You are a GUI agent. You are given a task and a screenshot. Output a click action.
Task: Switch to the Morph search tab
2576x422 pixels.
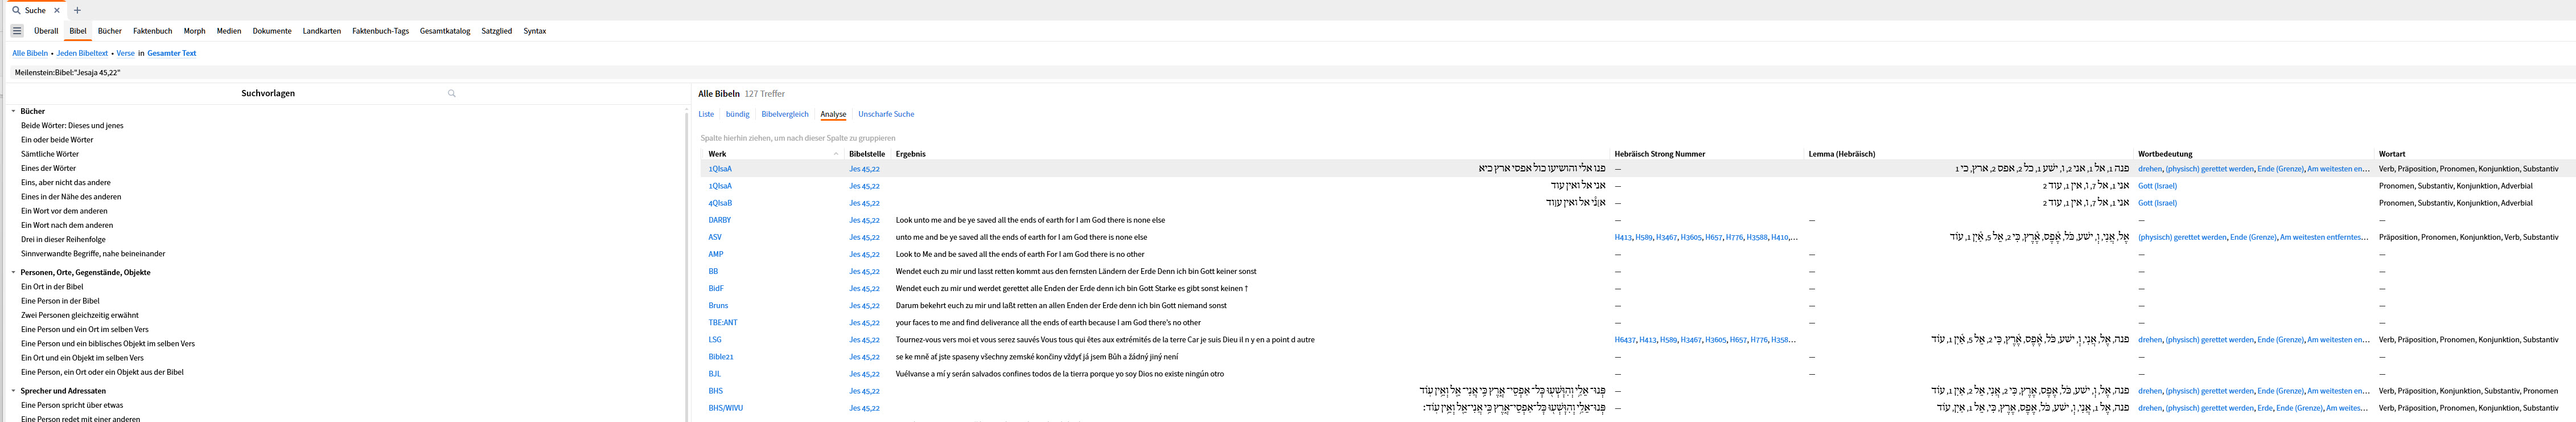(x=194, y=31)
